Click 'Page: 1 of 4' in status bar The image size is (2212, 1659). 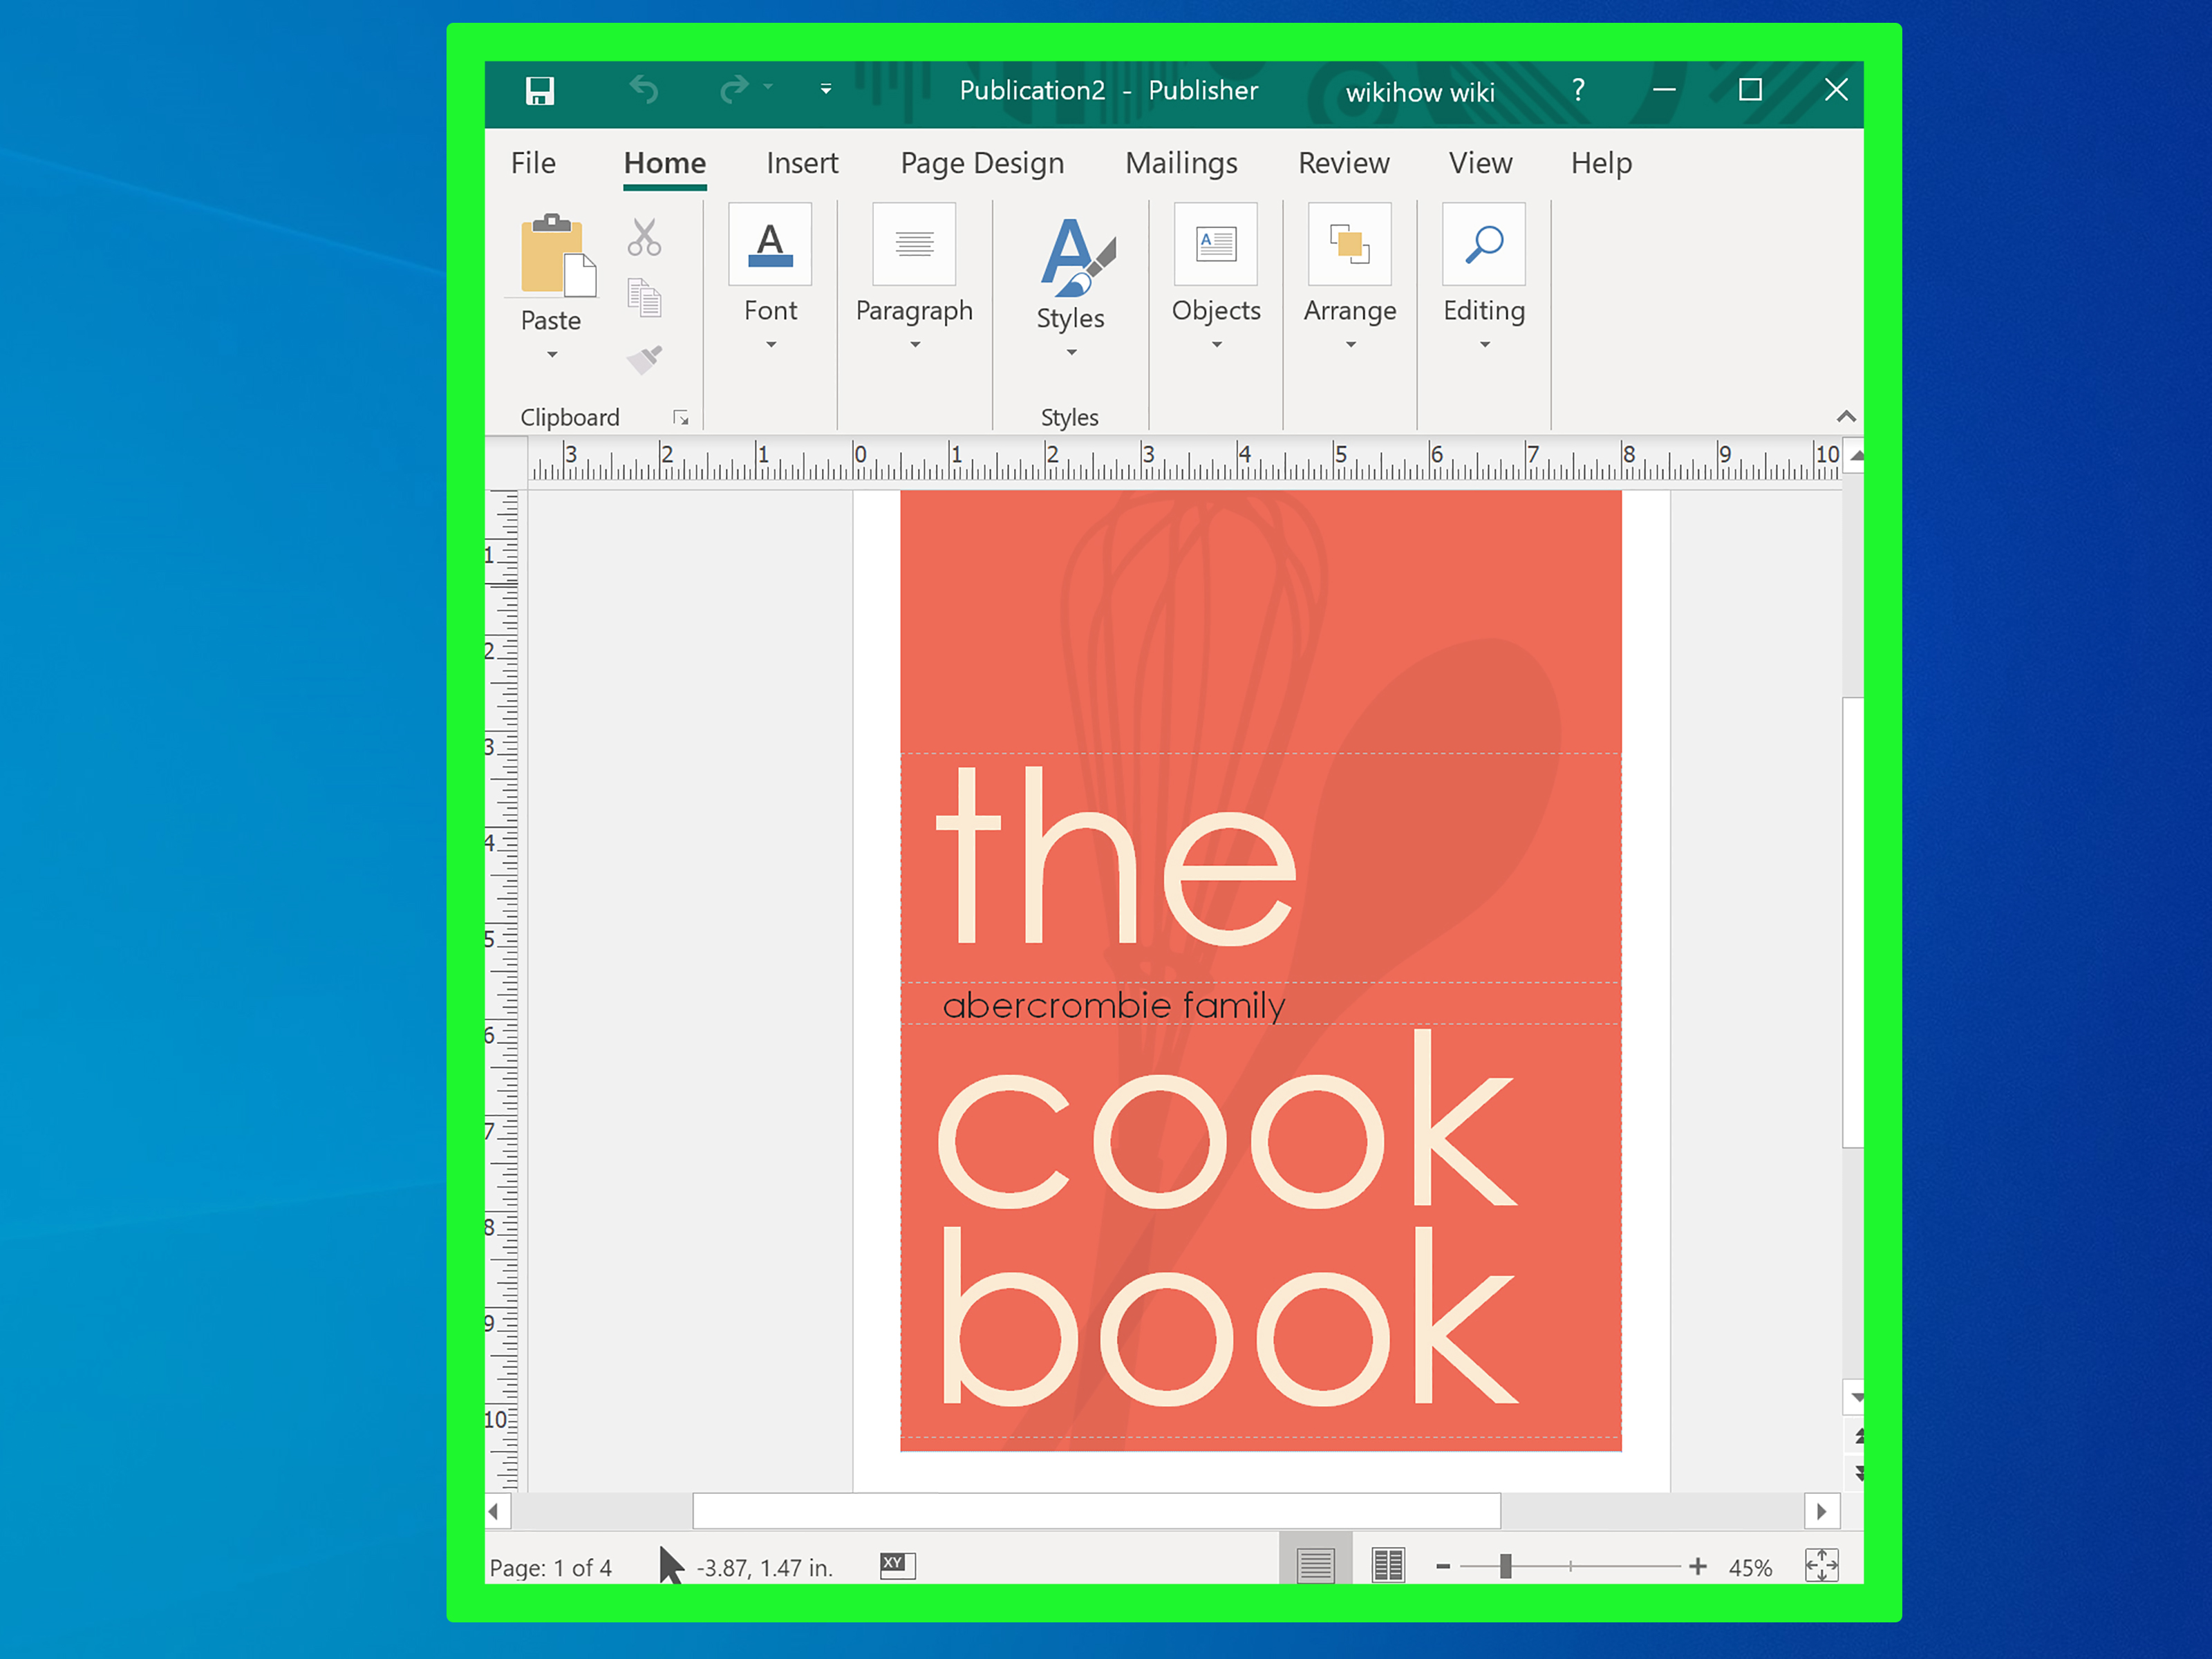coord(550,1567)
